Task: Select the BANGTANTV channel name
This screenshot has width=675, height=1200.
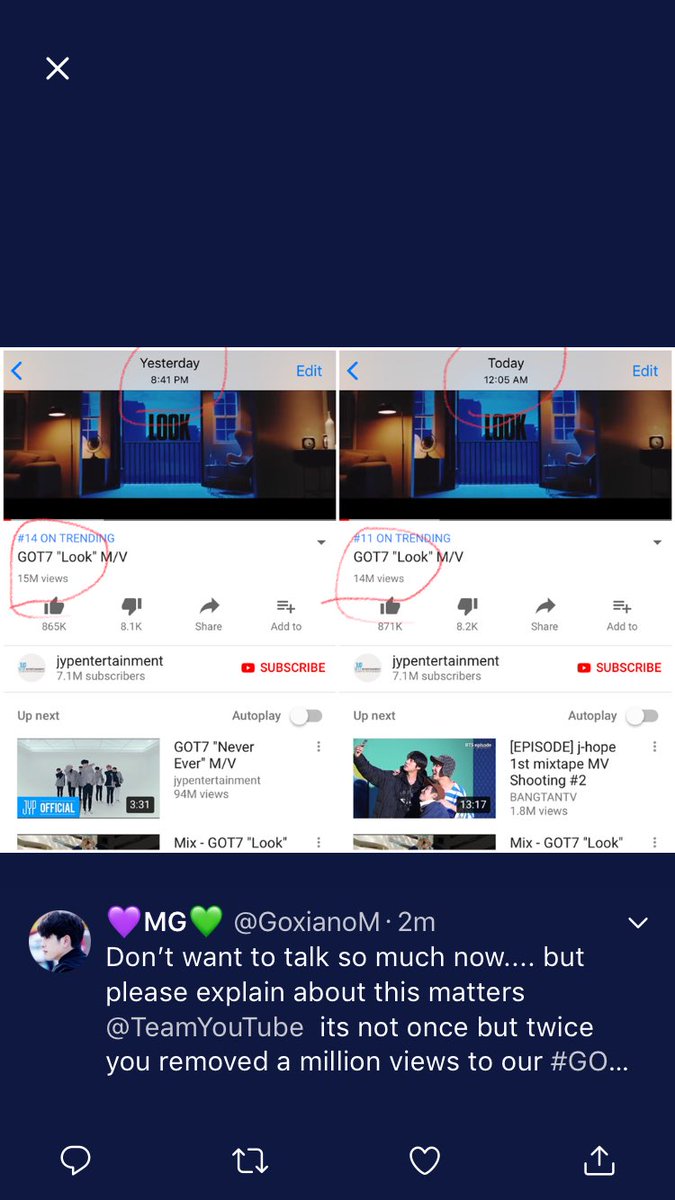Action: 543,797
